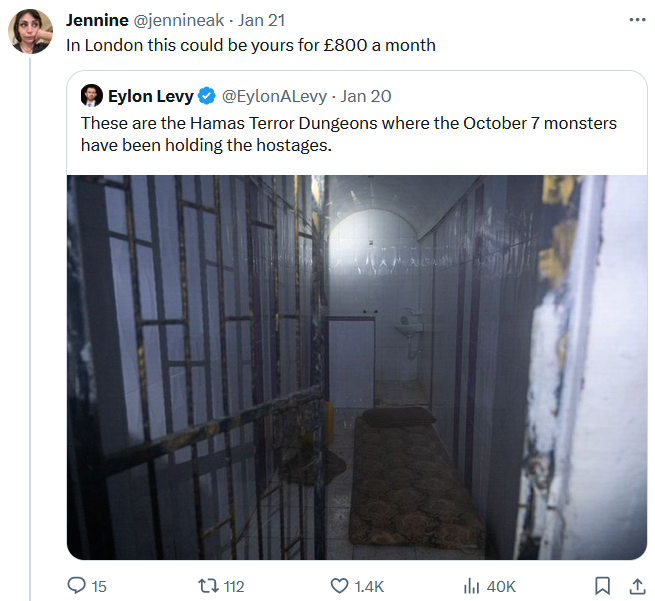Bookmark this tweet
This screenshot has height=601, width=655.
pyautogui.click(x=602, y=586)
